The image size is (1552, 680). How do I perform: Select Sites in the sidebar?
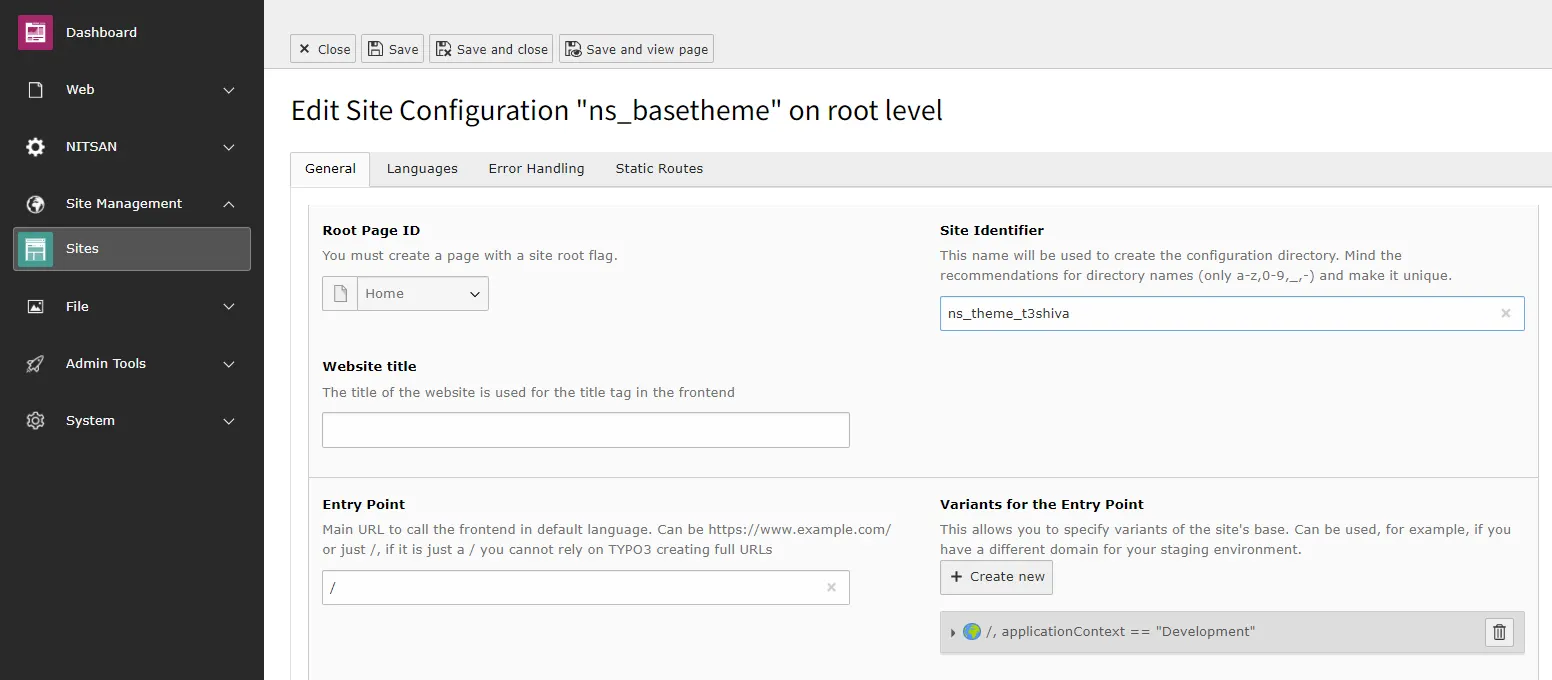tap(132, 249)
